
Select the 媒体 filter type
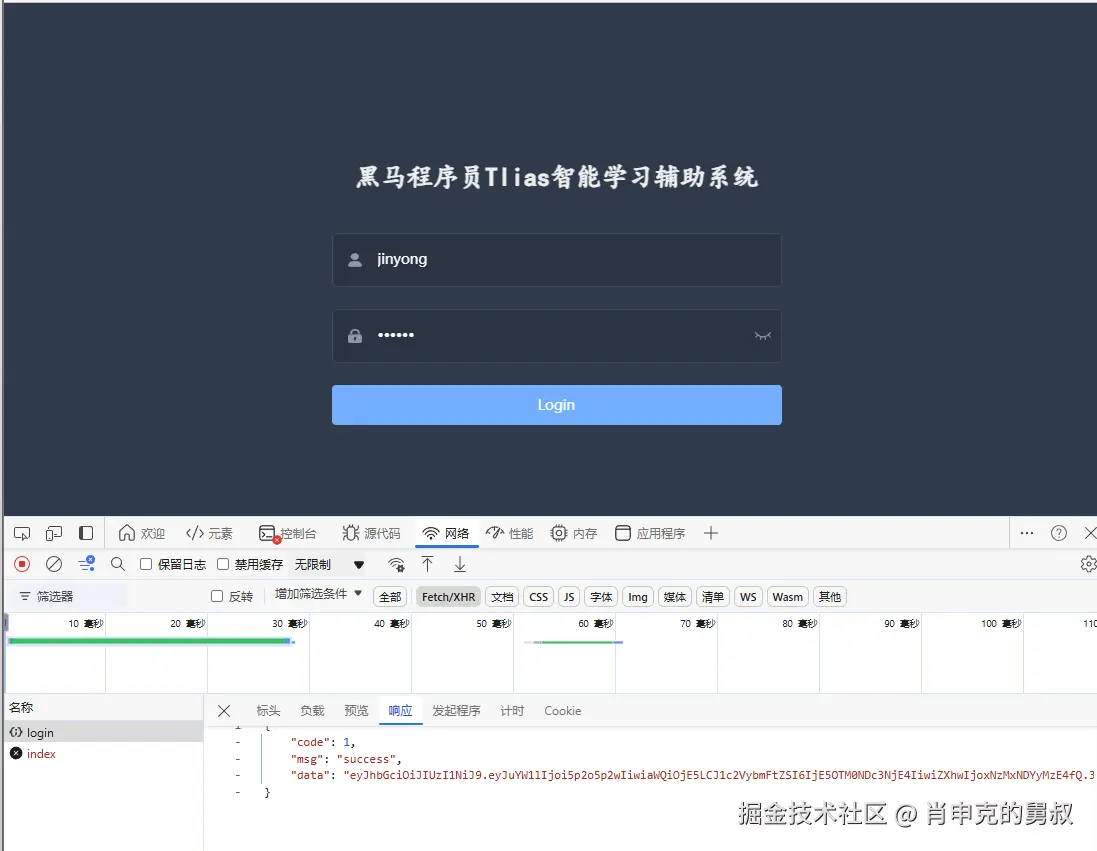[675, 597]
